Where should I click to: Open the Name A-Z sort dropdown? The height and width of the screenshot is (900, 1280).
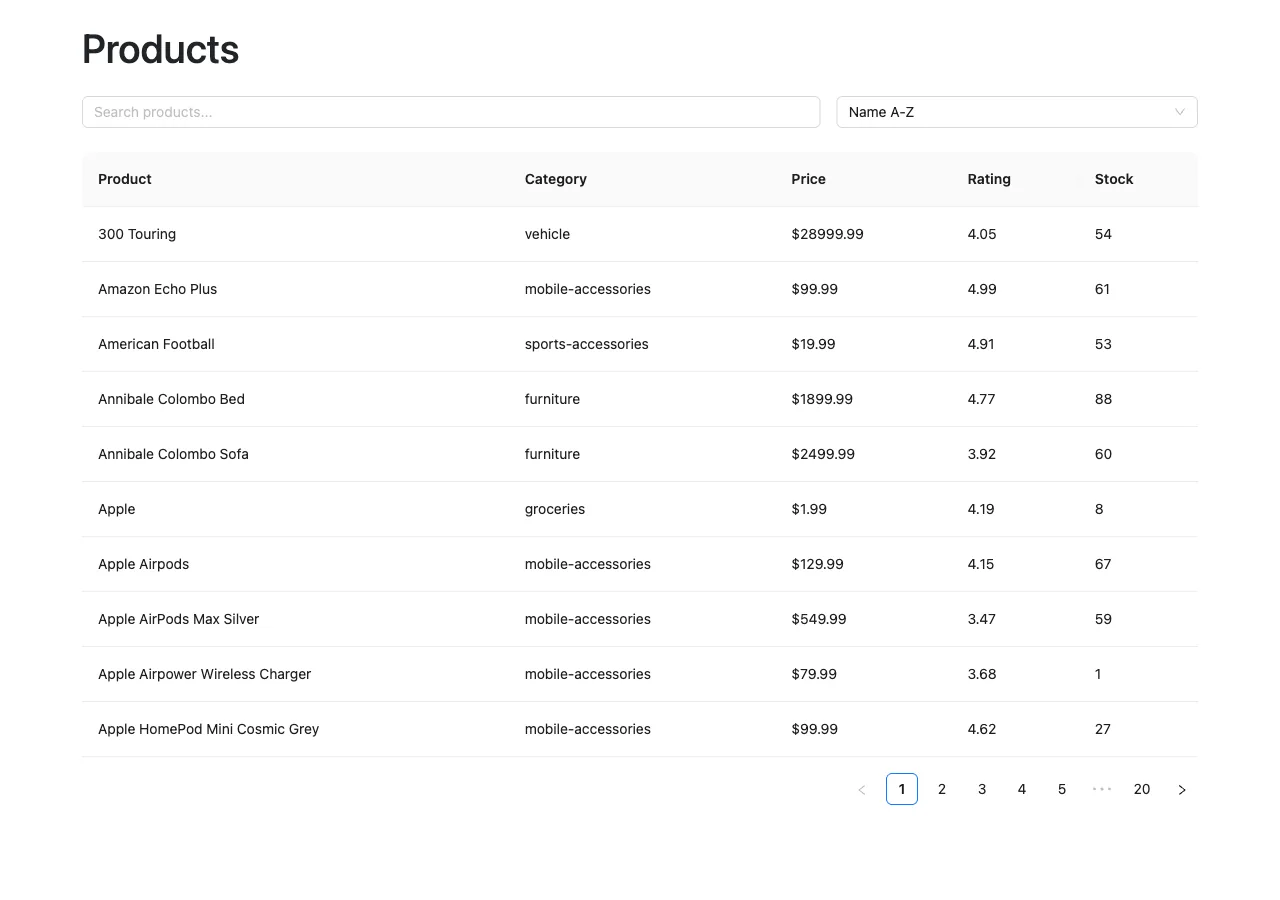click(1017, 112)
